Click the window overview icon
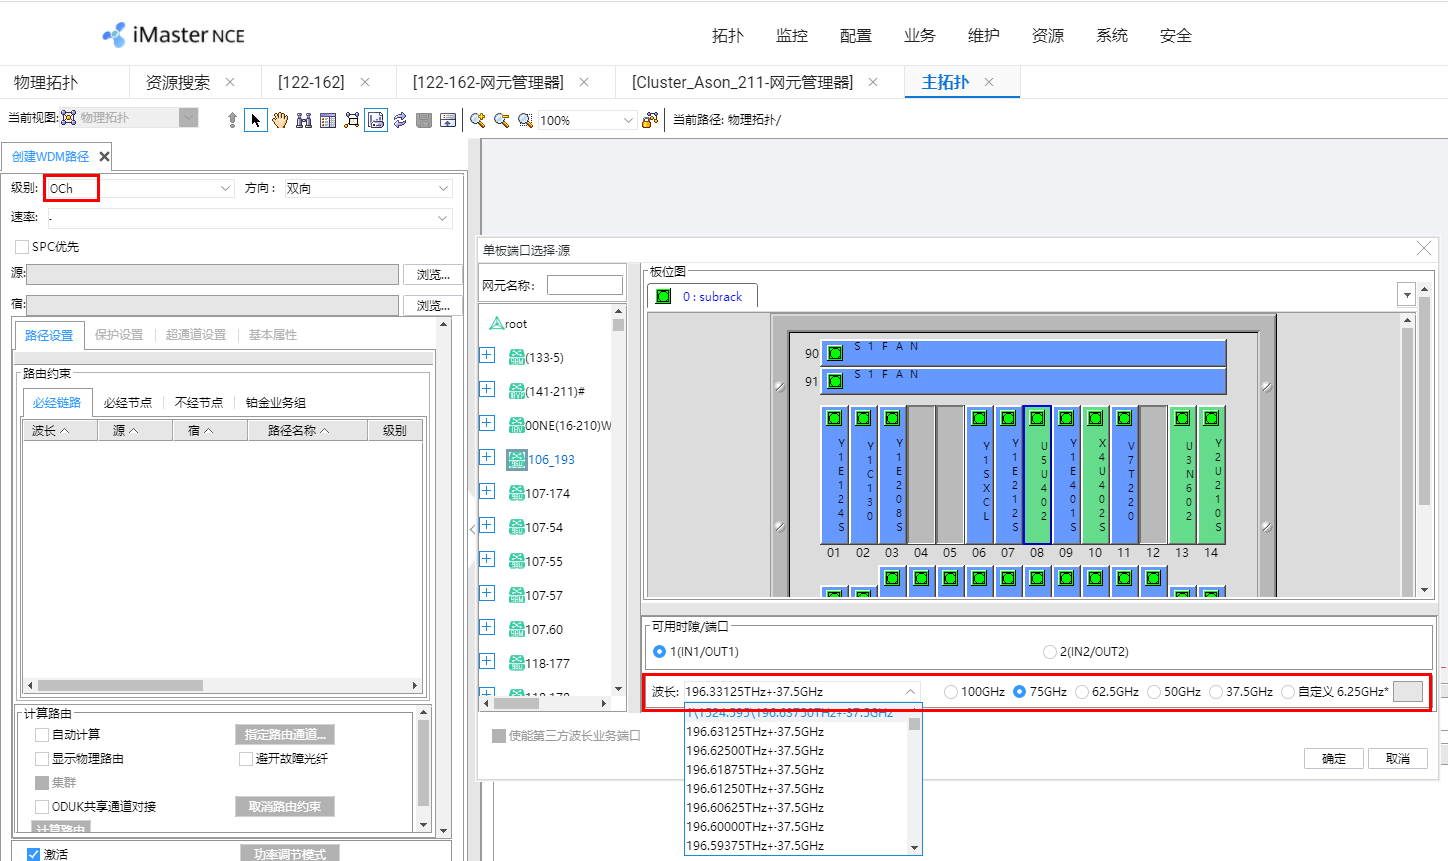 [x=448, y=120]
